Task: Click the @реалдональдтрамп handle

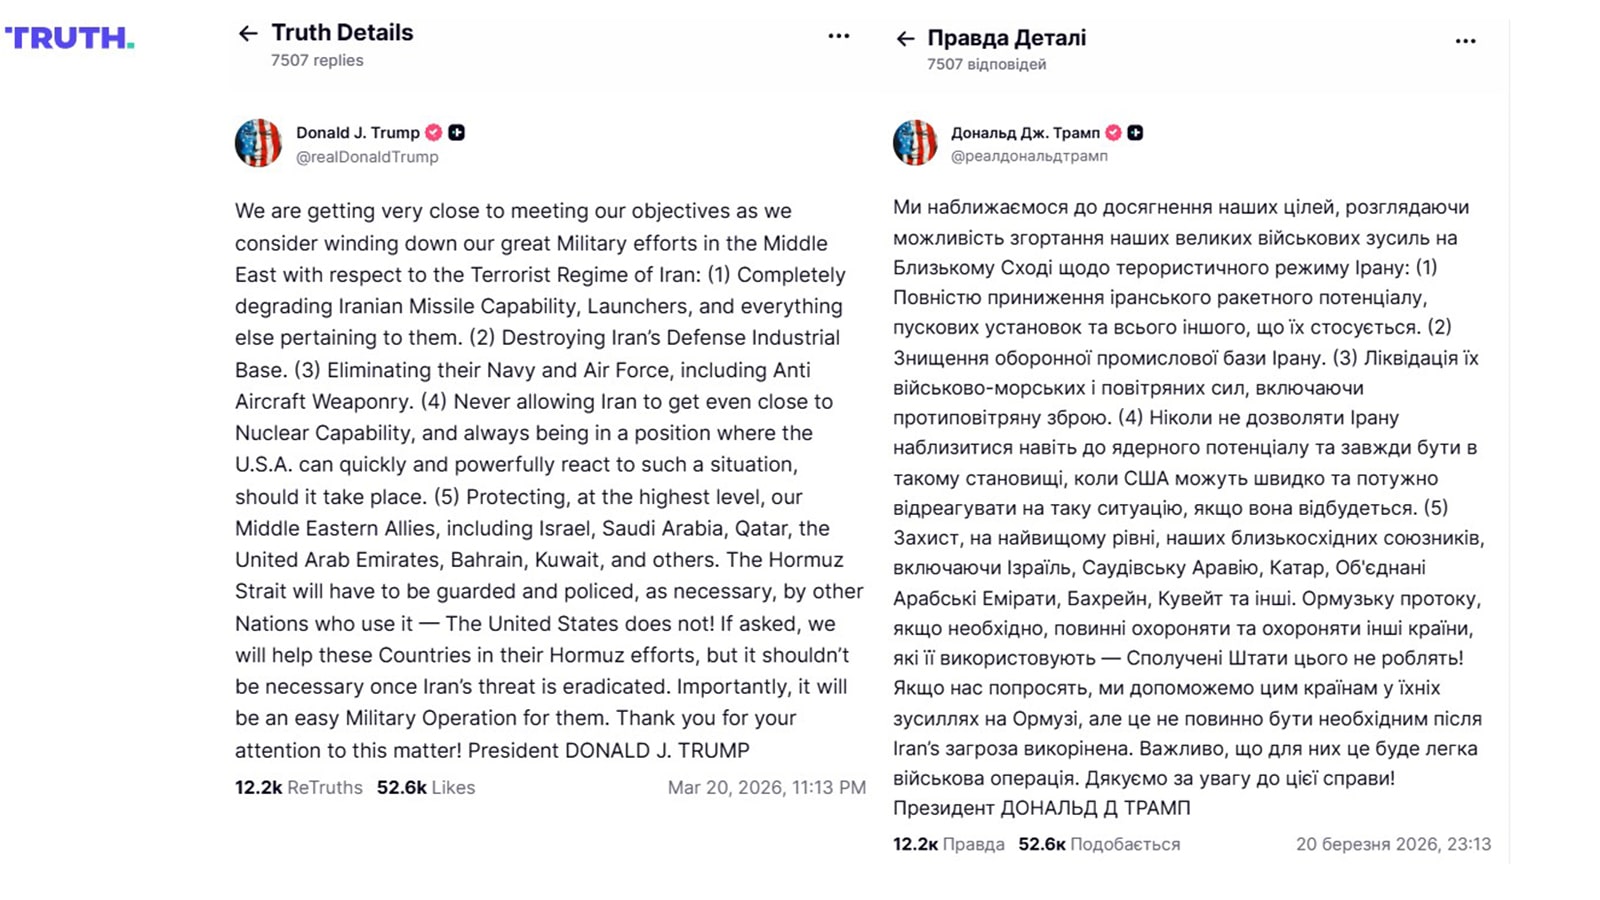Action: (x=1028, y=156)
